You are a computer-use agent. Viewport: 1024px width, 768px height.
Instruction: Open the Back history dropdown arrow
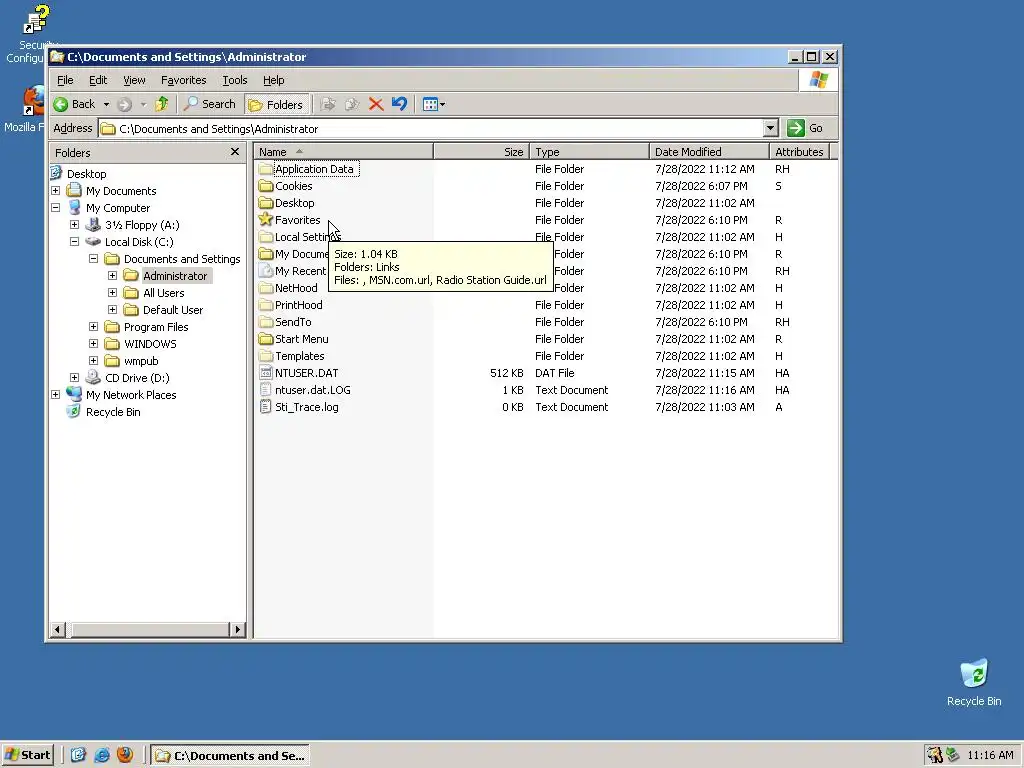tap(106, 104)
